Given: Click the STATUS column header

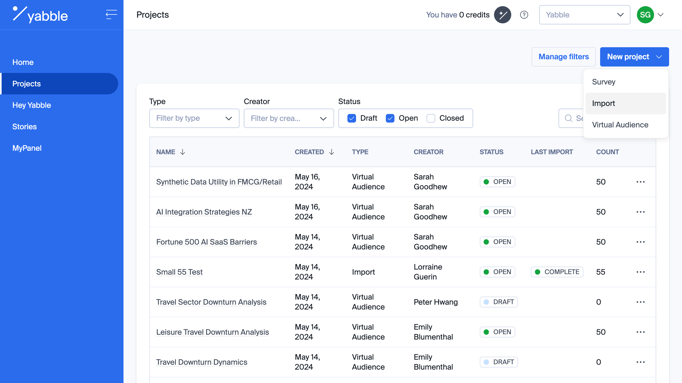Looking at the screenshot, I should pyautogui.click(x=491, y=152).
